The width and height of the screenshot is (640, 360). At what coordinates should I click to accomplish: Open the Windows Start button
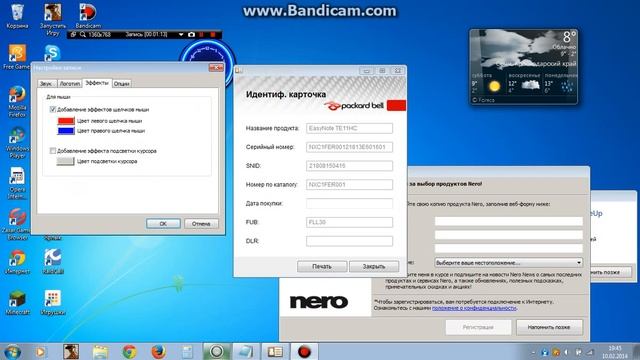[12, 351]
